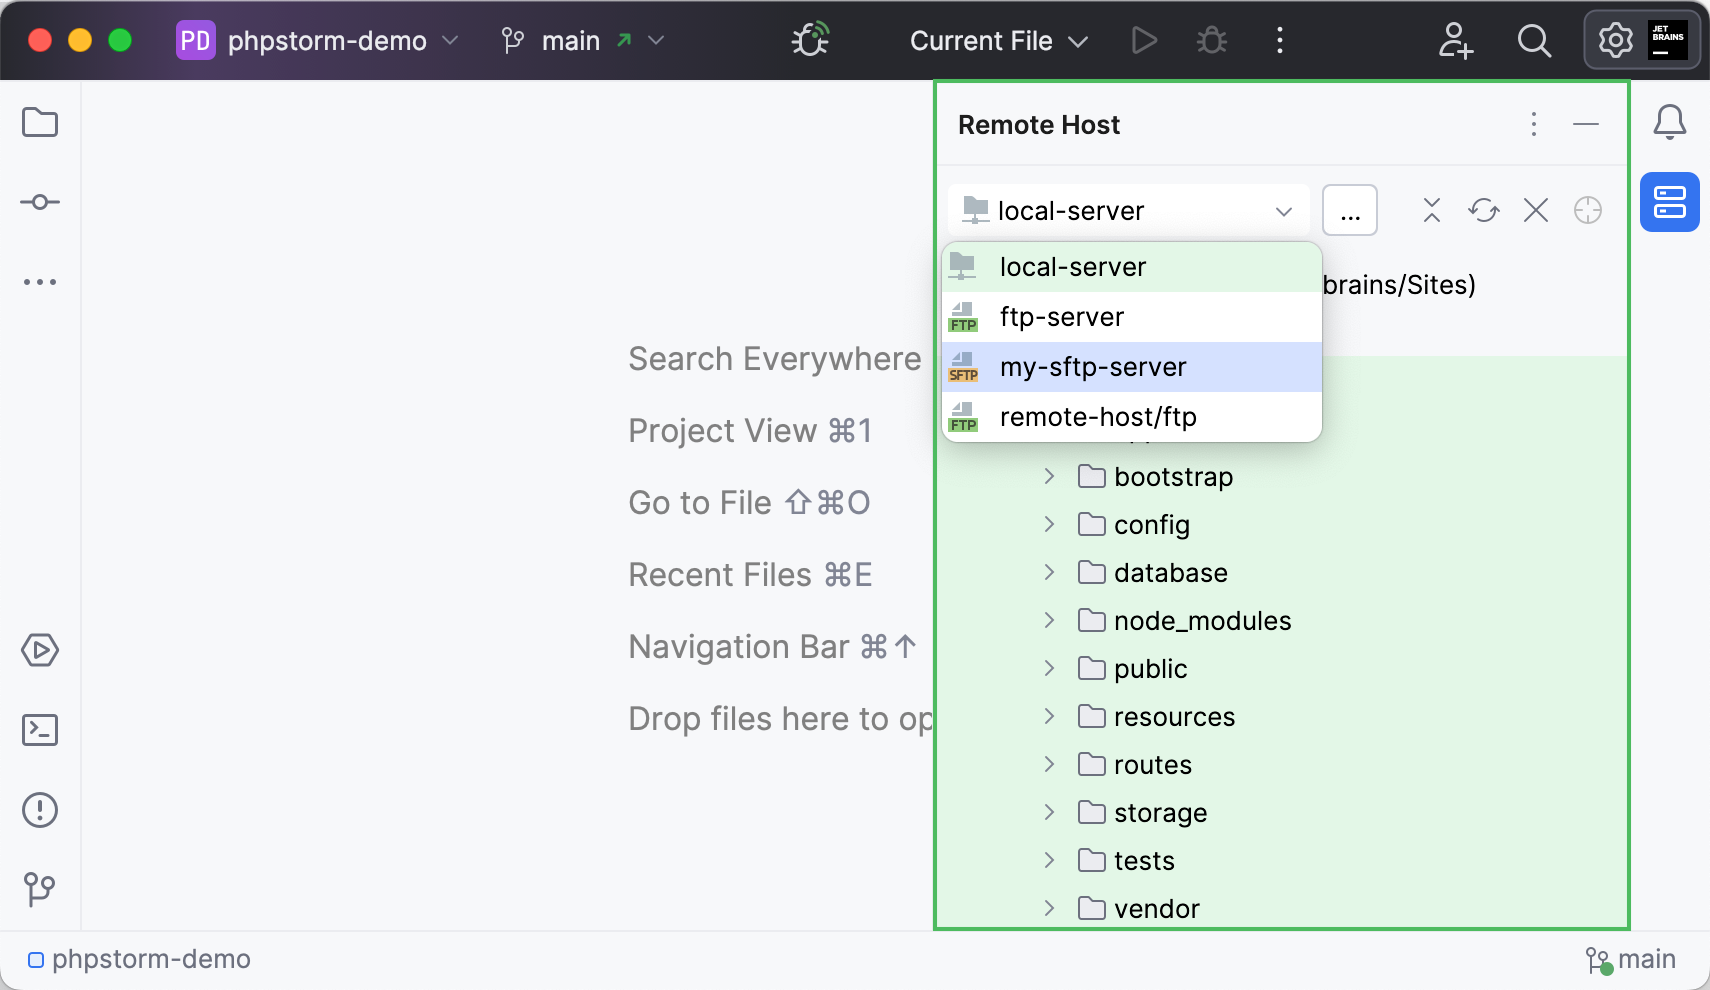The width and height of the screenshot is (1710, 990).
Task: Open the Problems tool window
Action: [x=39, y=810]
